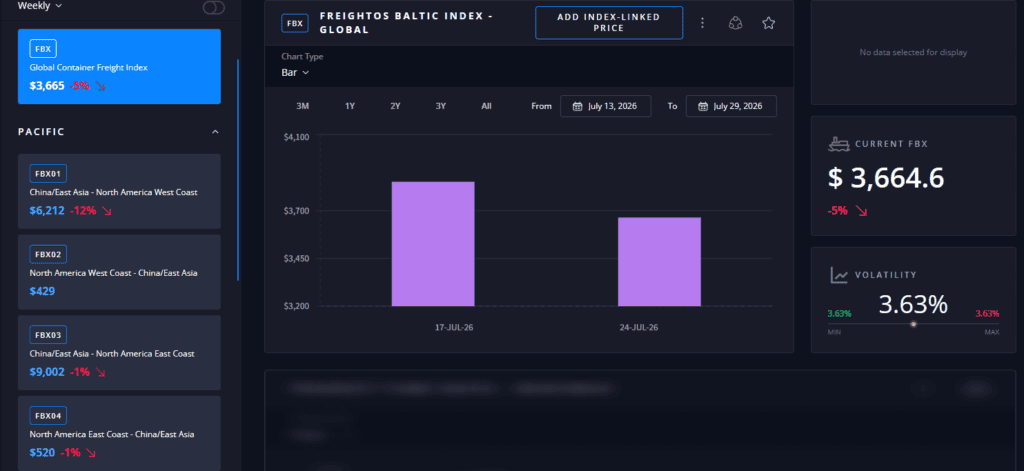Click the $4,100 axis label
The image size is (1024, 471).
[x=296, y=137]
